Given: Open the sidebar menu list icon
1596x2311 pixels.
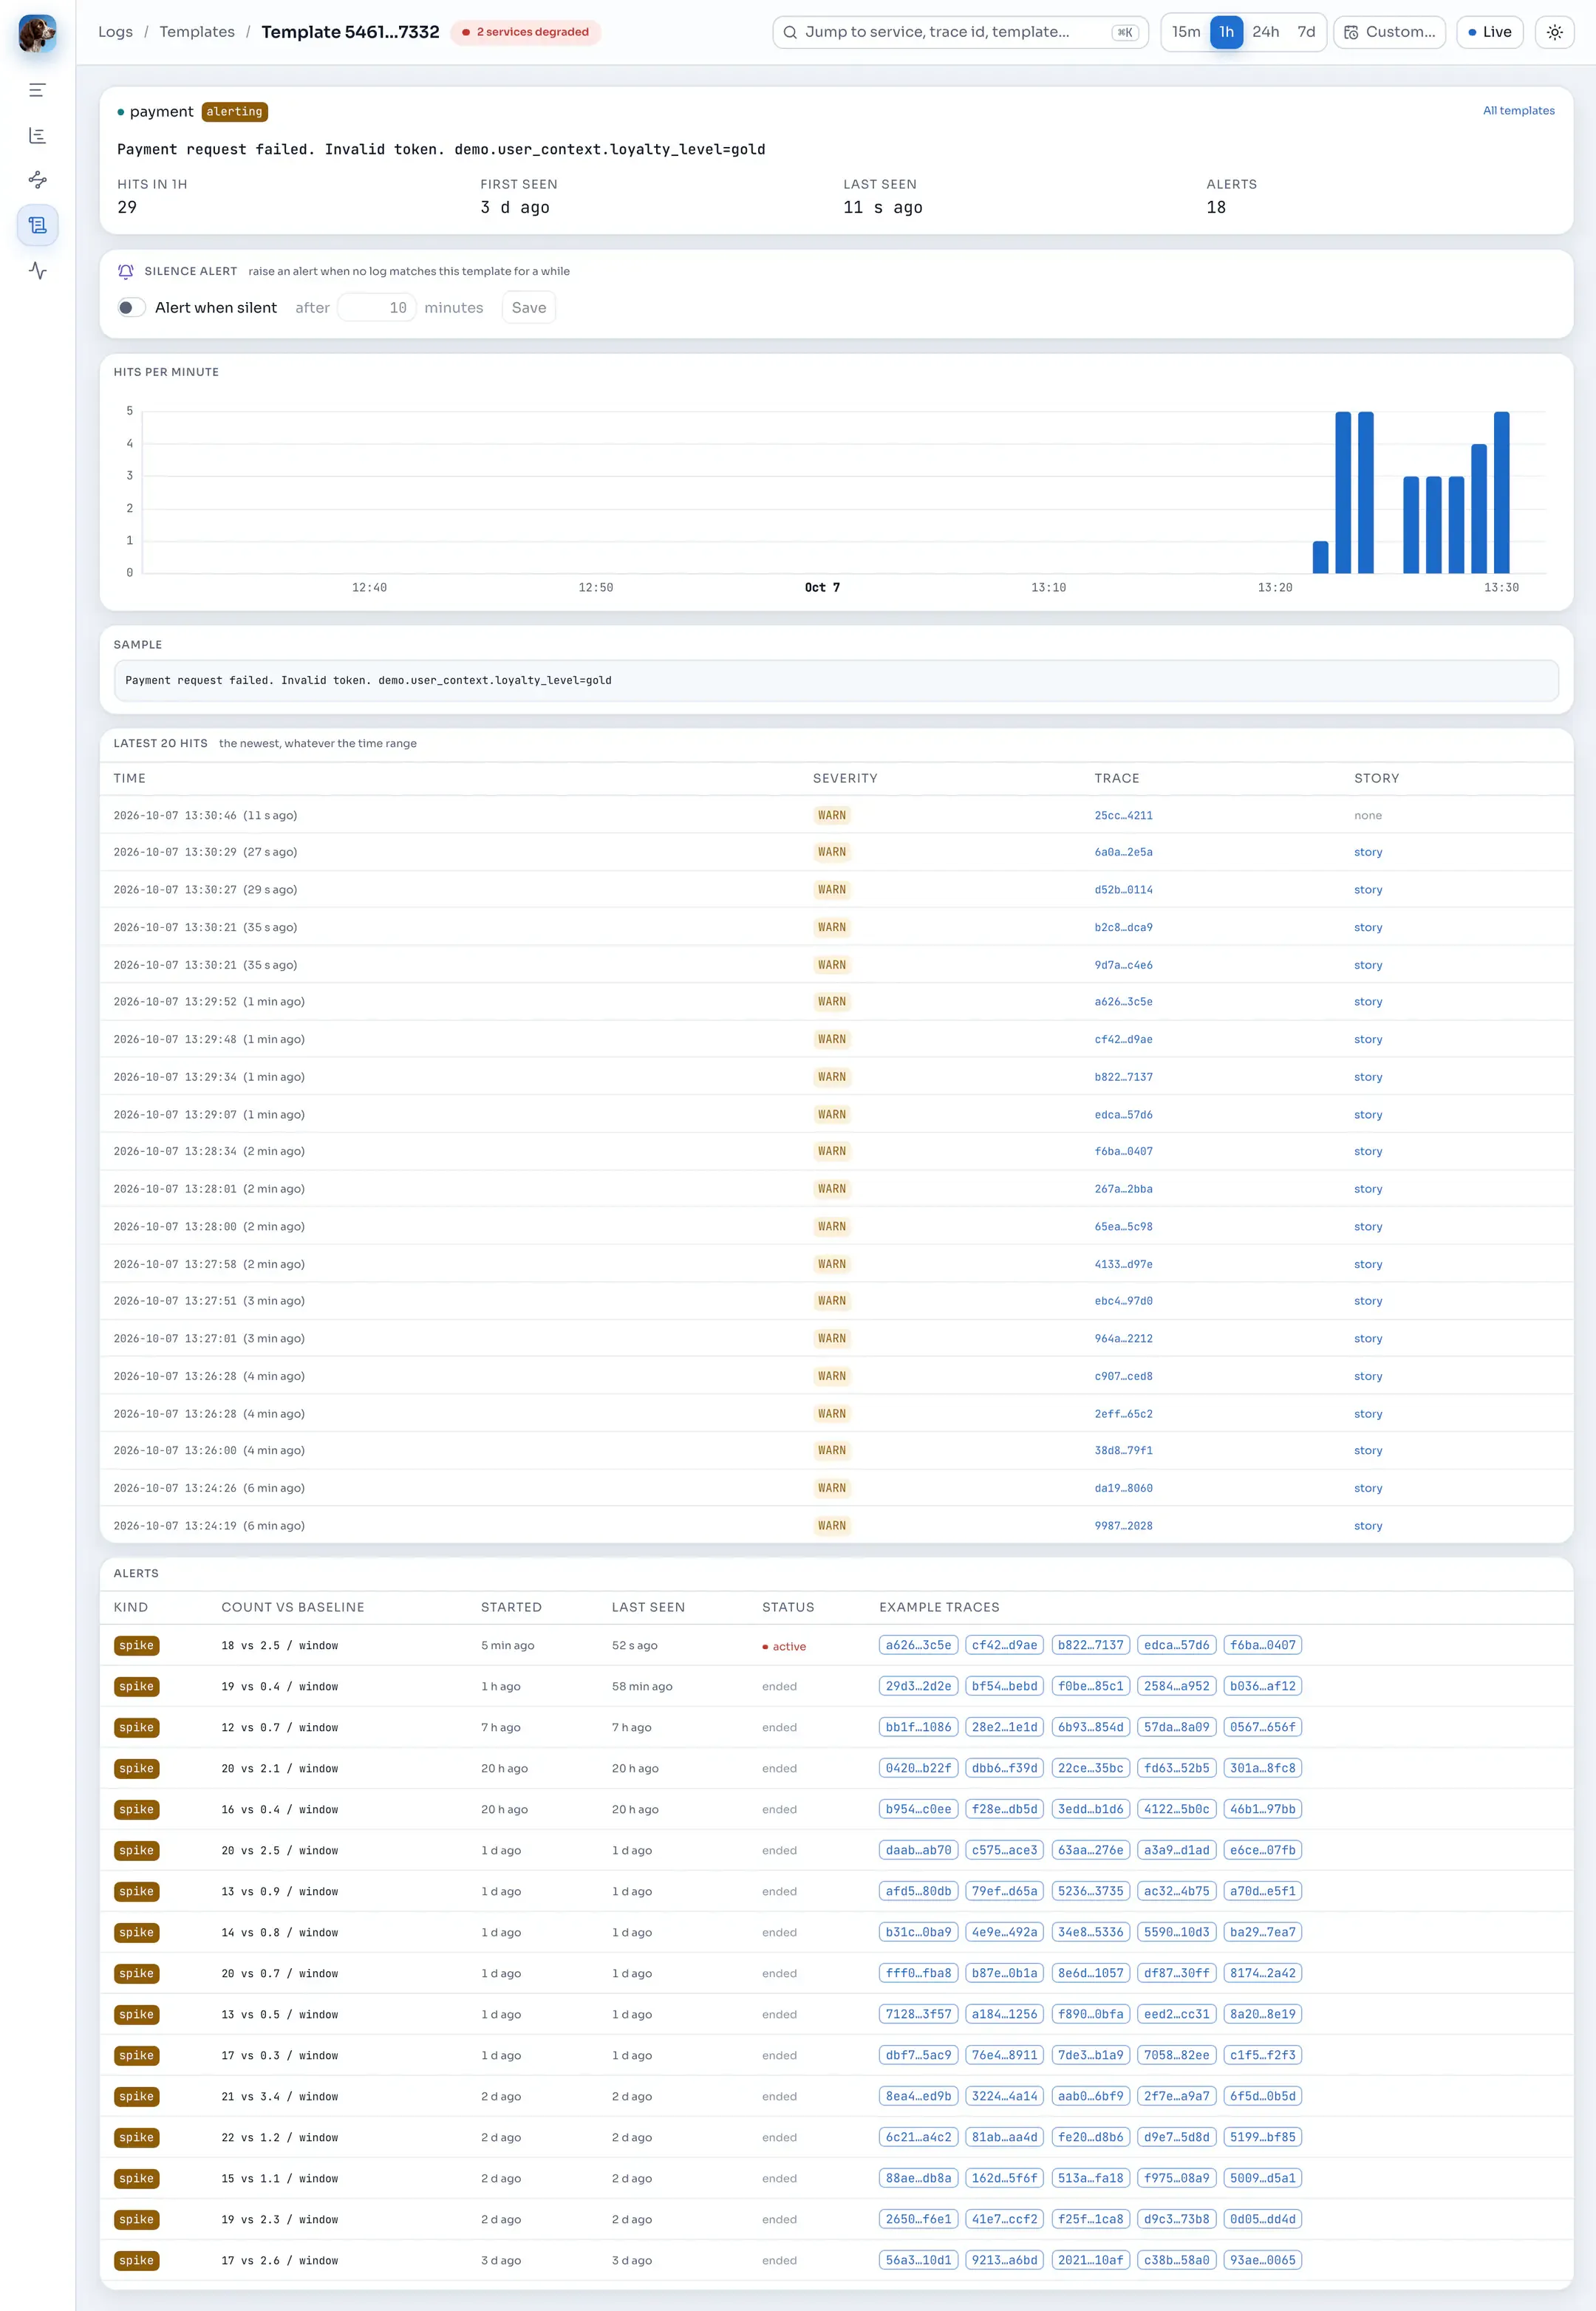Looking at the screenshot, I should (x=37, y=90).
